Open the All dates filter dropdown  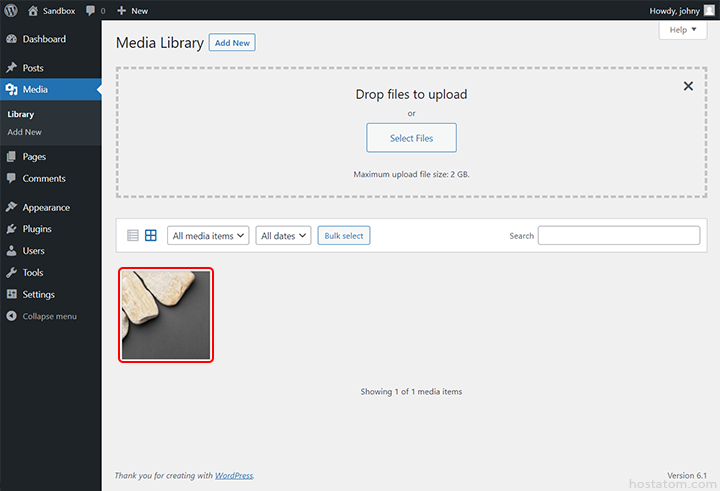284,236
